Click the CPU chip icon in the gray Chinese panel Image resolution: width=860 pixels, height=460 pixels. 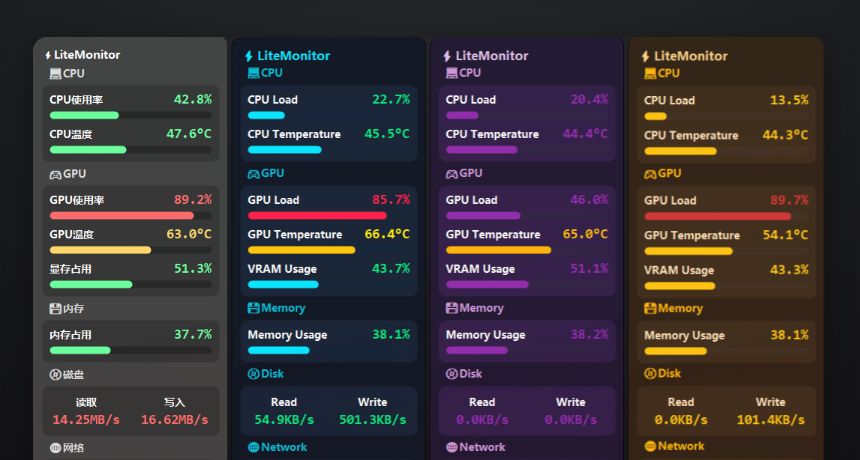(55, 73)
